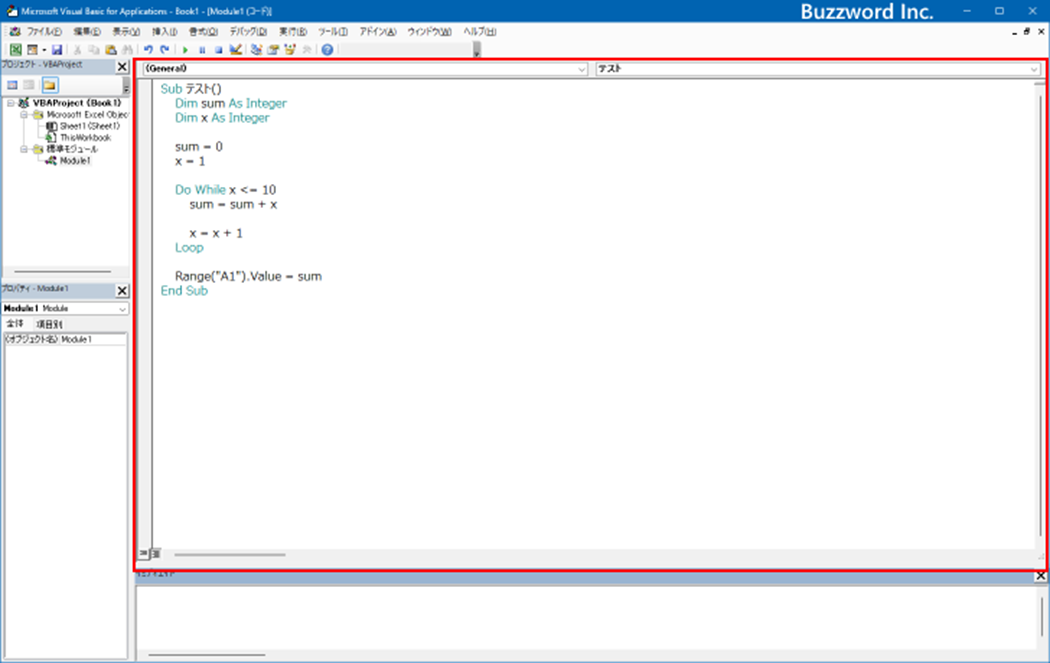Image resolution: width=1050 pixels, height=663 pixels.
Task: Open the ツール menu in the menu bar
Action: 330,31
